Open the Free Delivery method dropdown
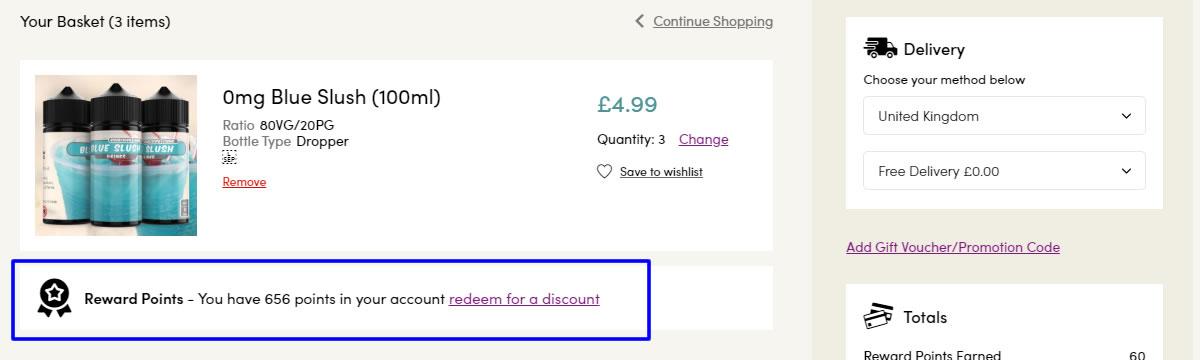 point(1004,171)
